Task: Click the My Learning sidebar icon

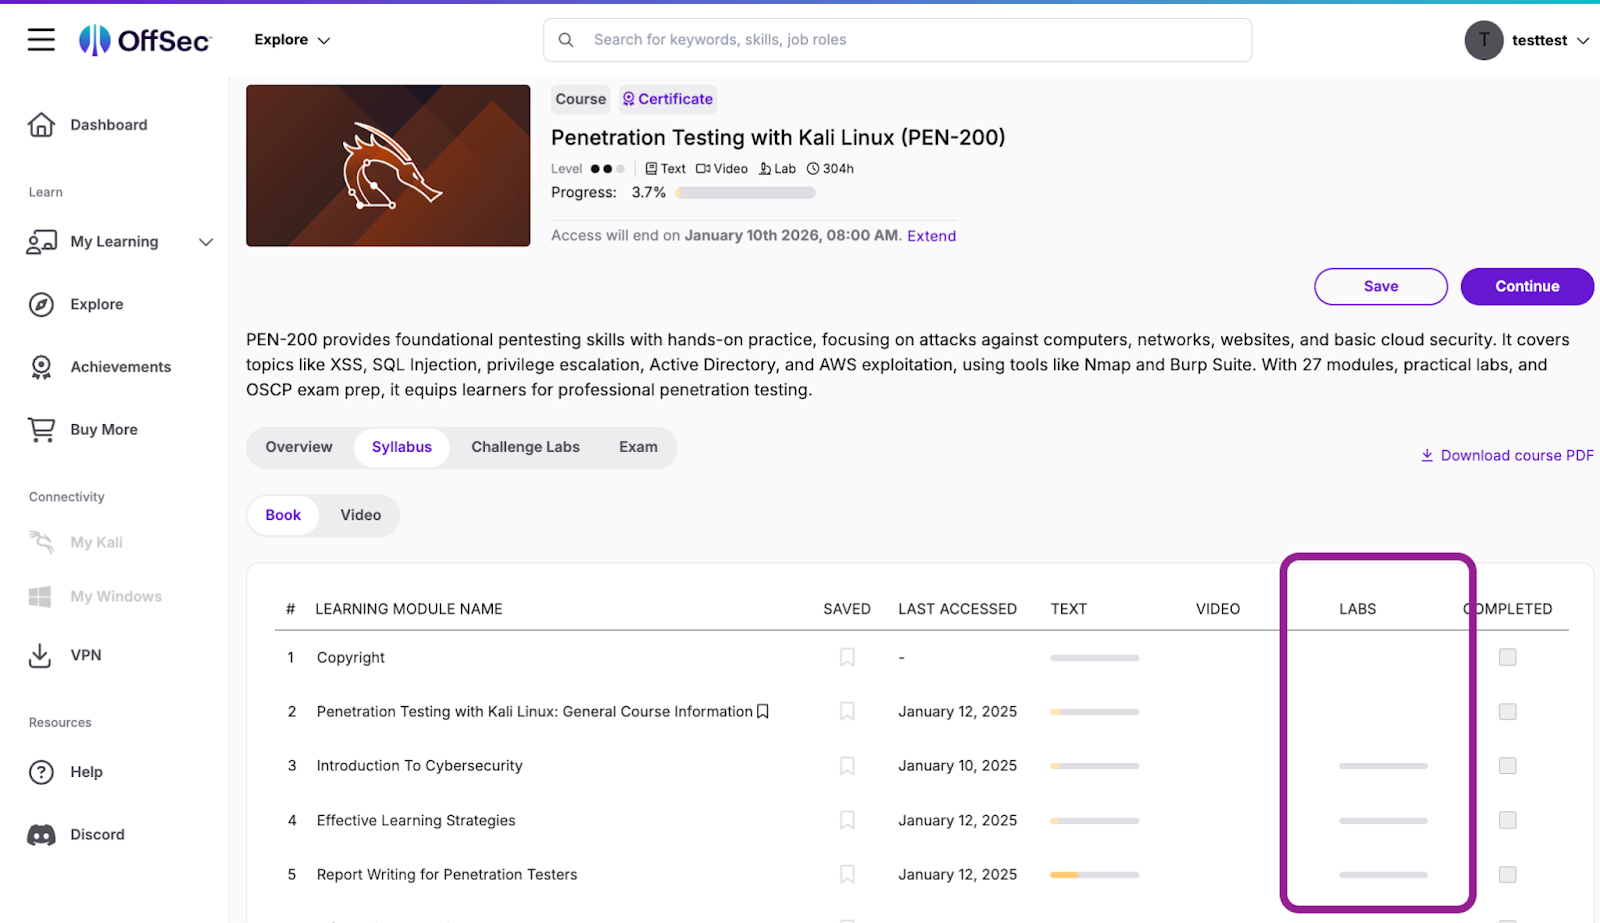Action: tap(41, 242)
